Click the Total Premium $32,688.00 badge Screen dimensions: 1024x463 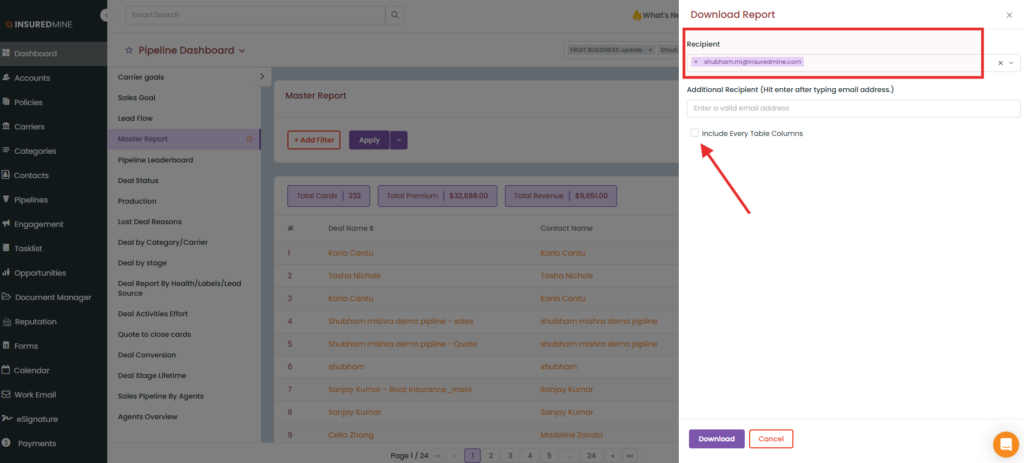[x=437, y=196]
